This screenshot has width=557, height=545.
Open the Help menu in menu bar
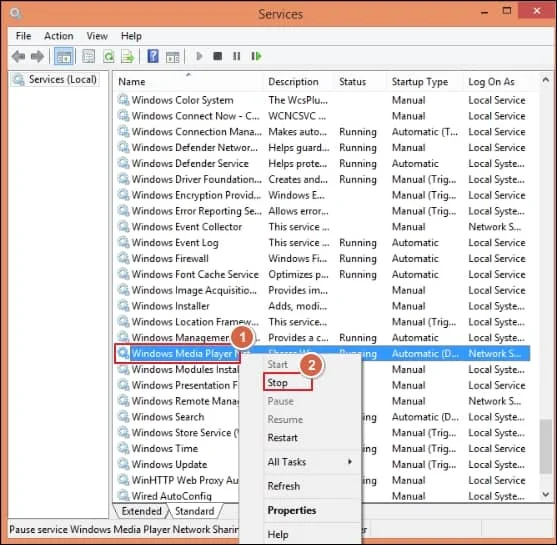(x=131, y=36)
